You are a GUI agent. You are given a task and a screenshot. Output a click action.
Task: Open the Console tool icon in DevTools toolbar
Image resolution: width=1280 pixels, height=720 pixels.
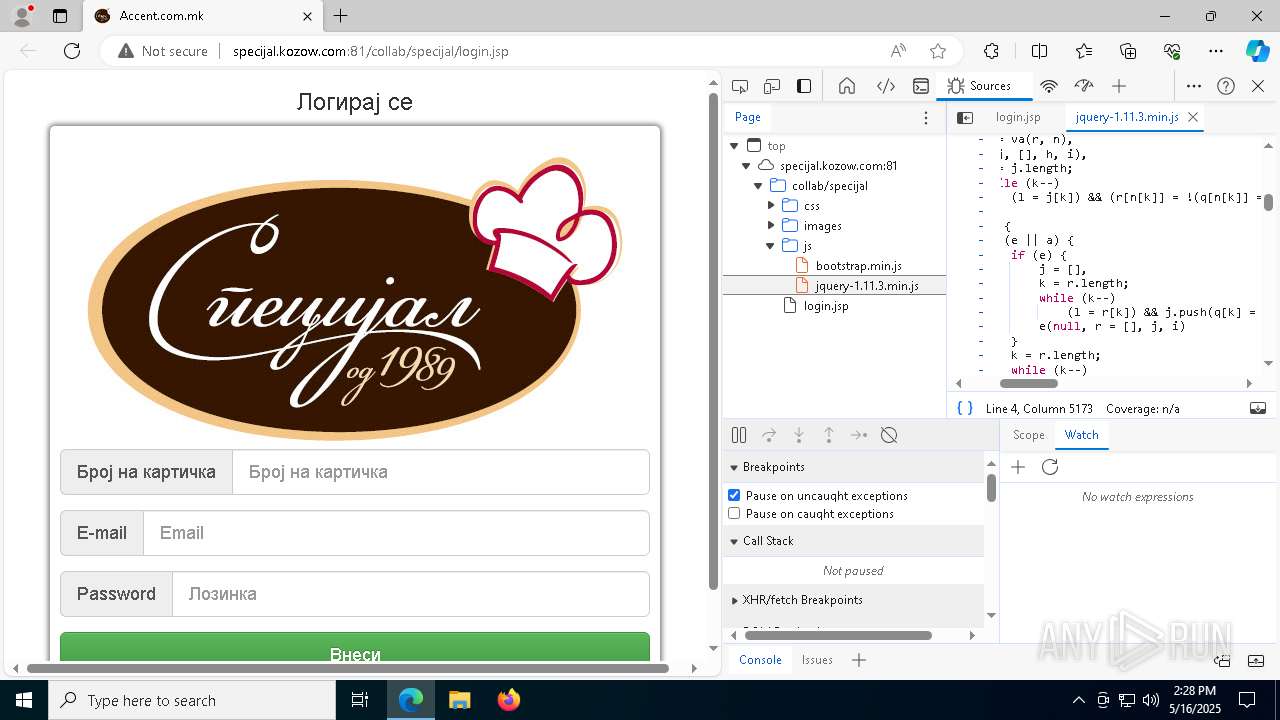click(x=921, y=86)
